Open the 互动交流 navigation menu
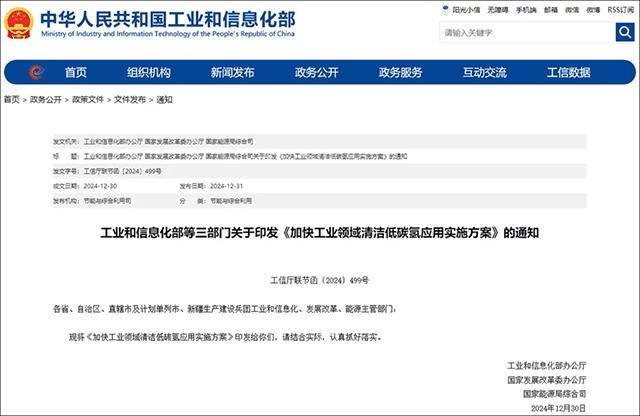The image size is (640, 416). tap(485, 72)
